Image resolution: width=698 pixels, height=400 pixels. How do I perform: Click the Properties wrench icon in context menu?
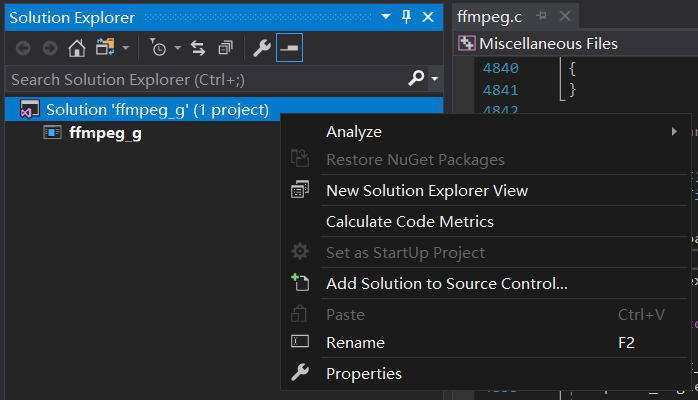pos(300,373)
